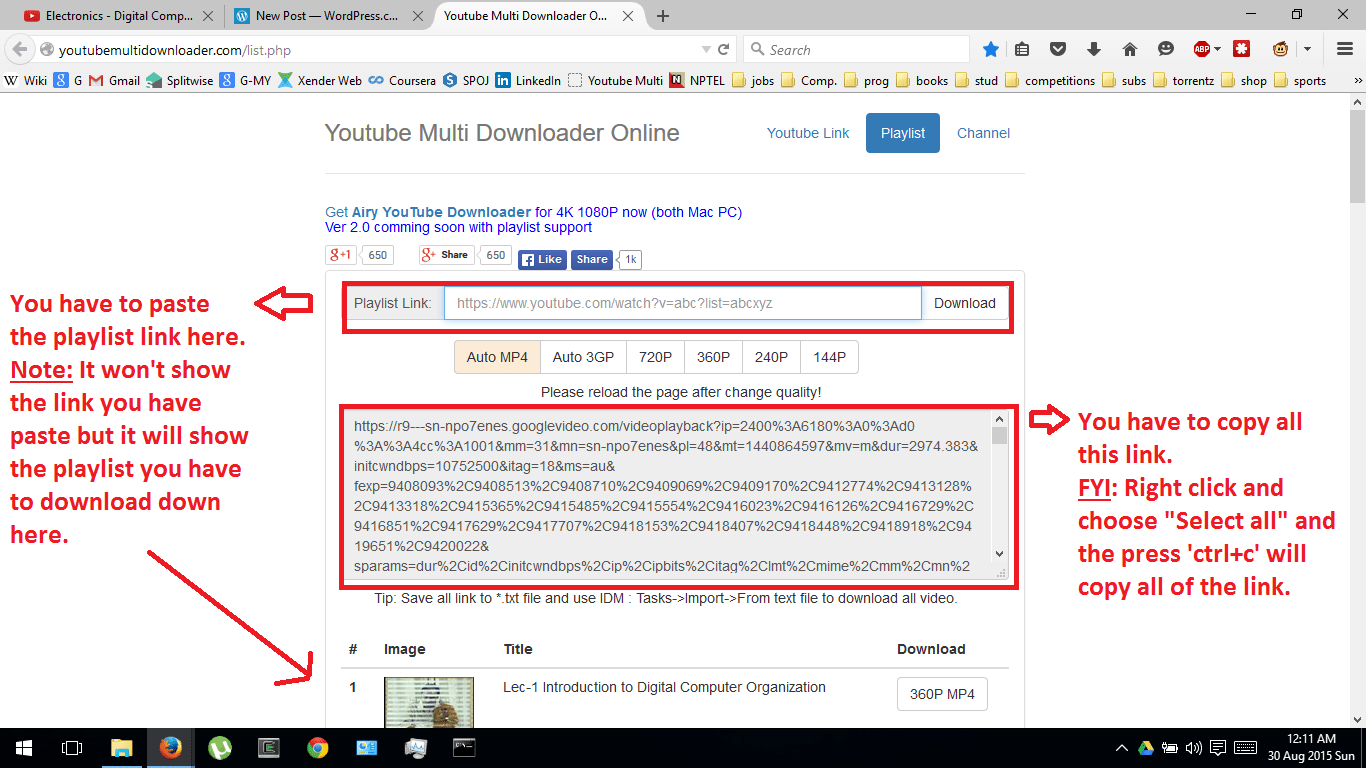Click the Playlist Link input field
1372x772 pixels.
(683, 303)
